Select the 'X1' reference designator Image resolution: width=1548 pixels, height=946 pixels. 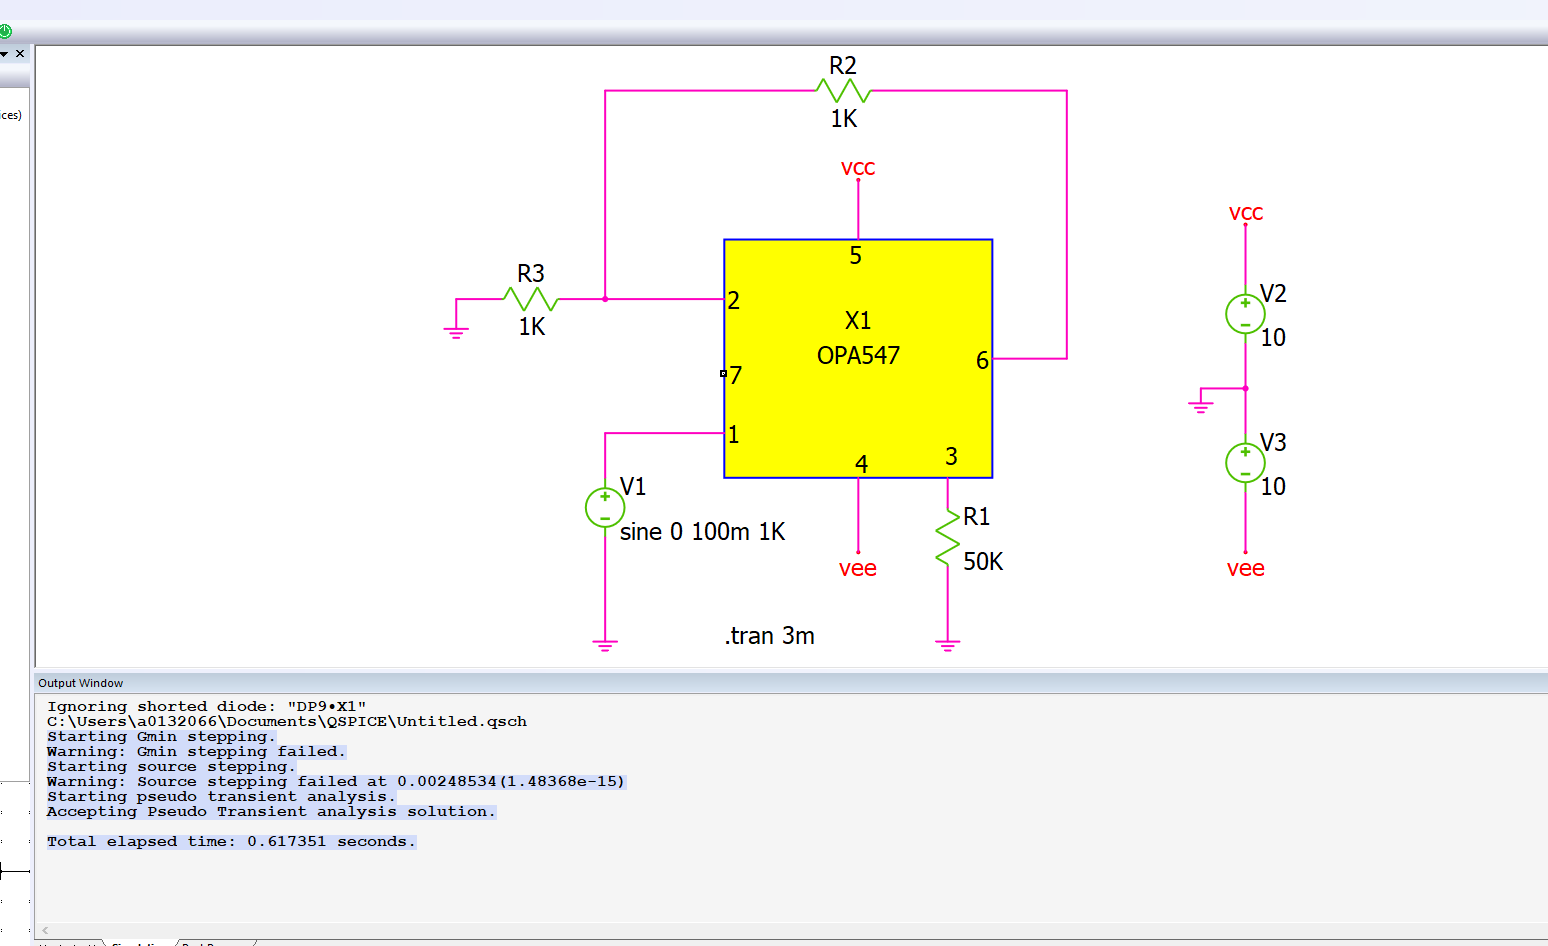[x=858, y=321]
